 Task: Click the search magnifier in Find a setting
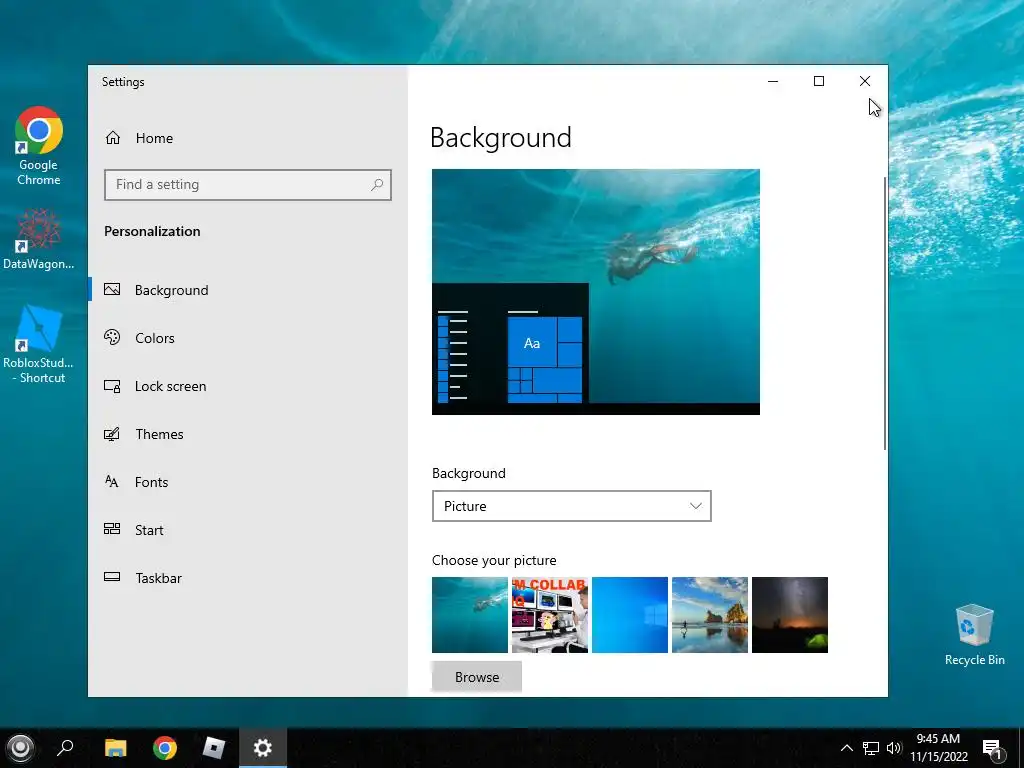(377, 185)
